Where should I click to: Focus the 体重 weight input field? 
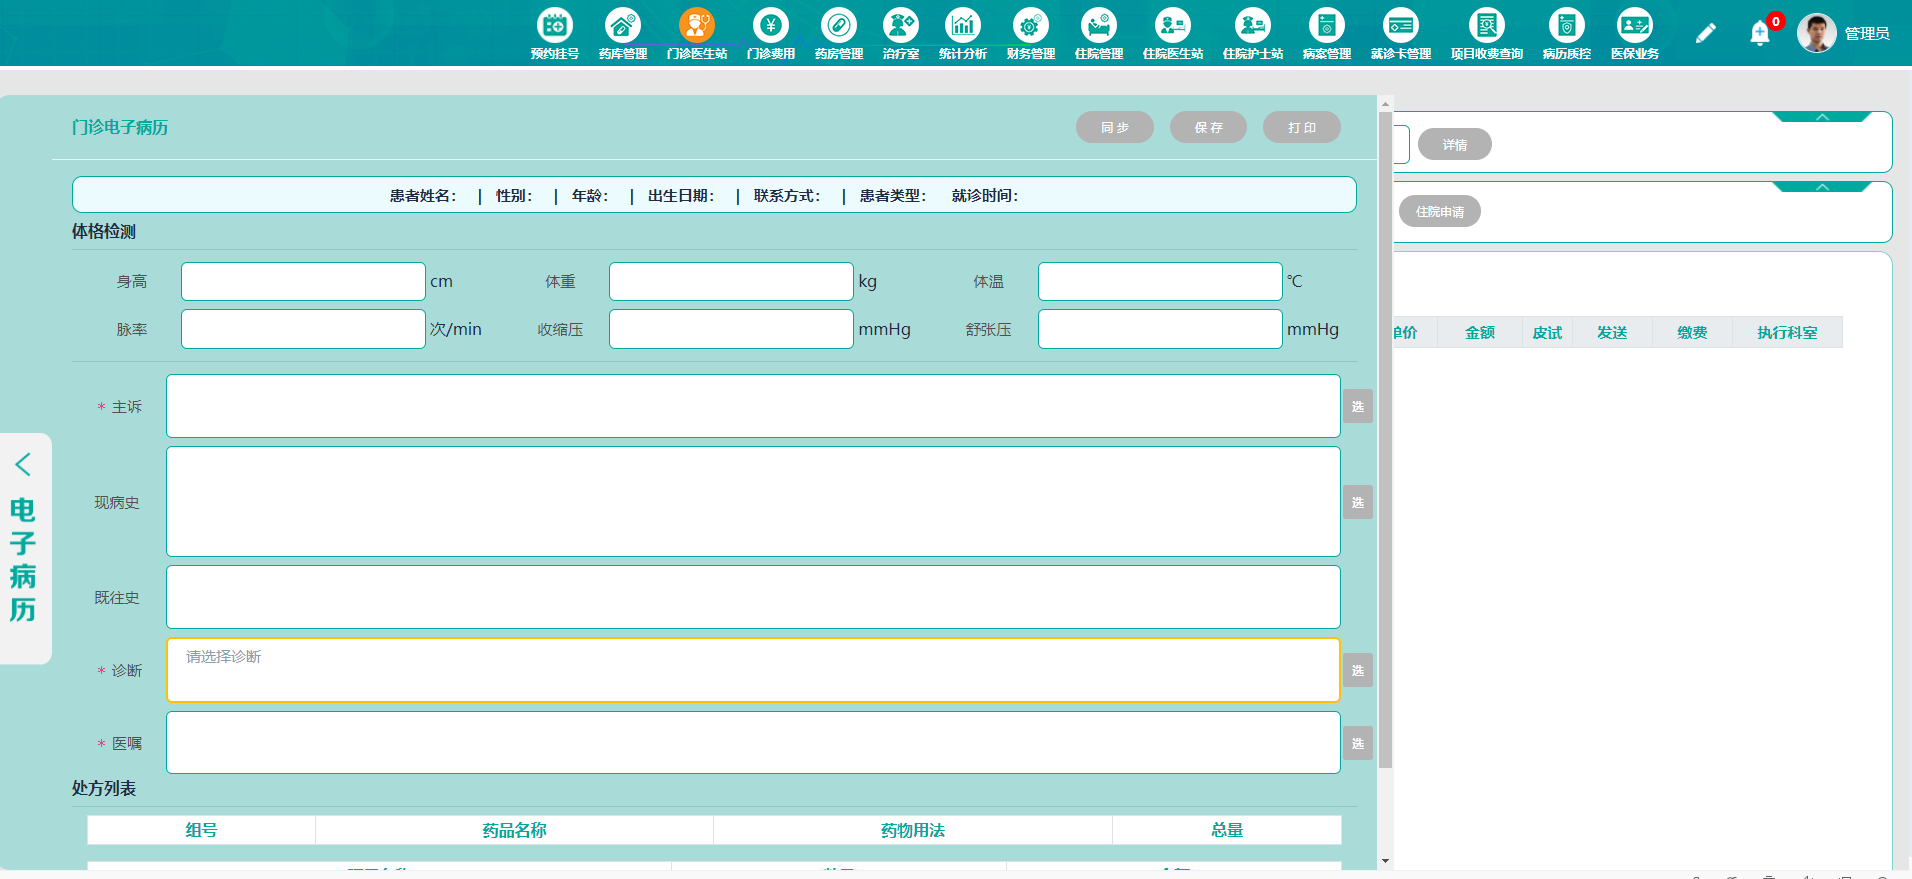(731, 281)
